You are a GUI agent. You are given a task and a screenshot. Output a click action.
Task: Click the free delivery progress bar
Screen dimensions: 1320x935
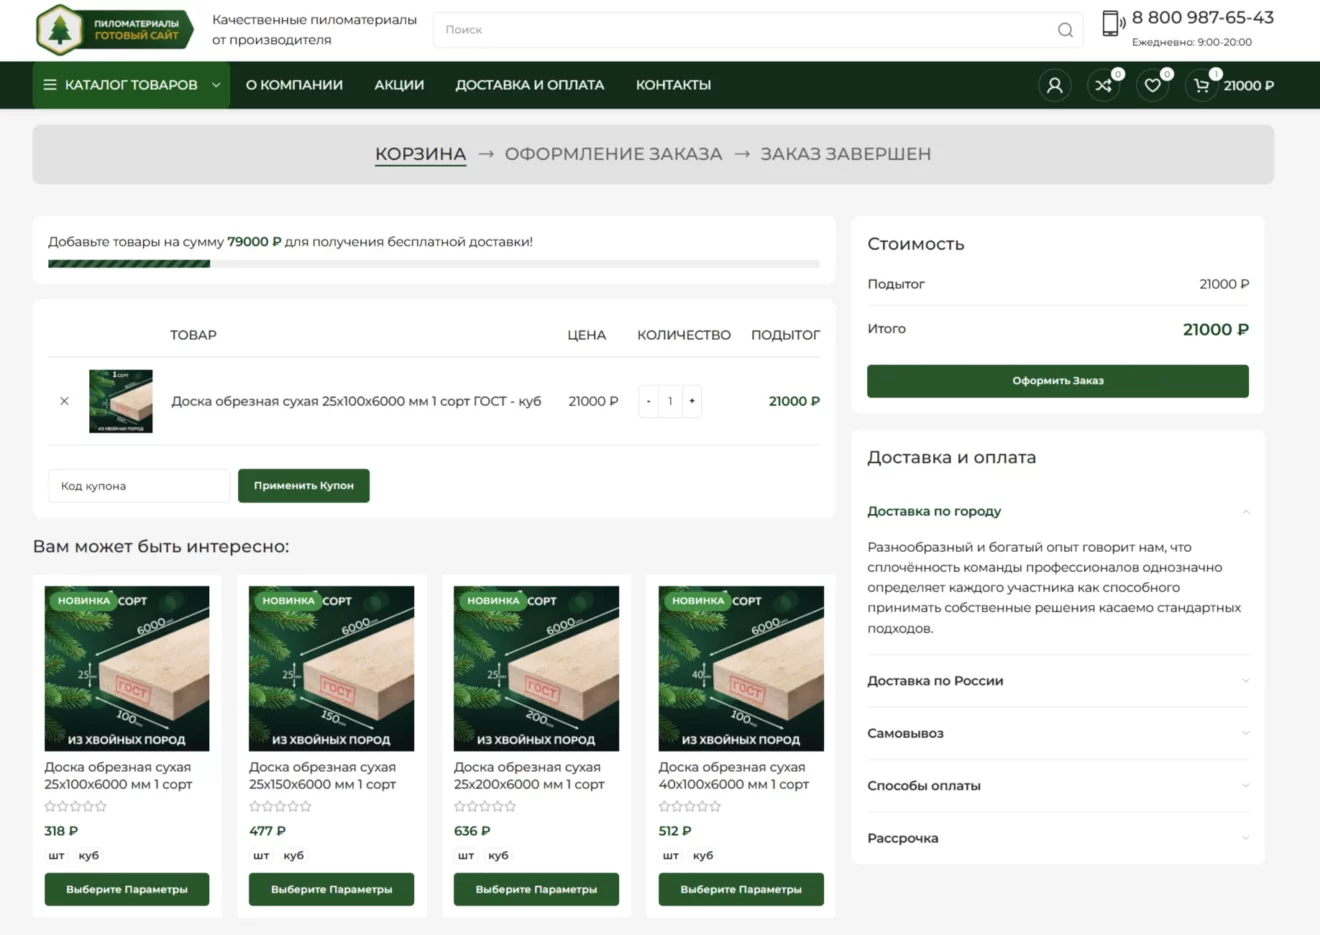click(x=434, y=264)
